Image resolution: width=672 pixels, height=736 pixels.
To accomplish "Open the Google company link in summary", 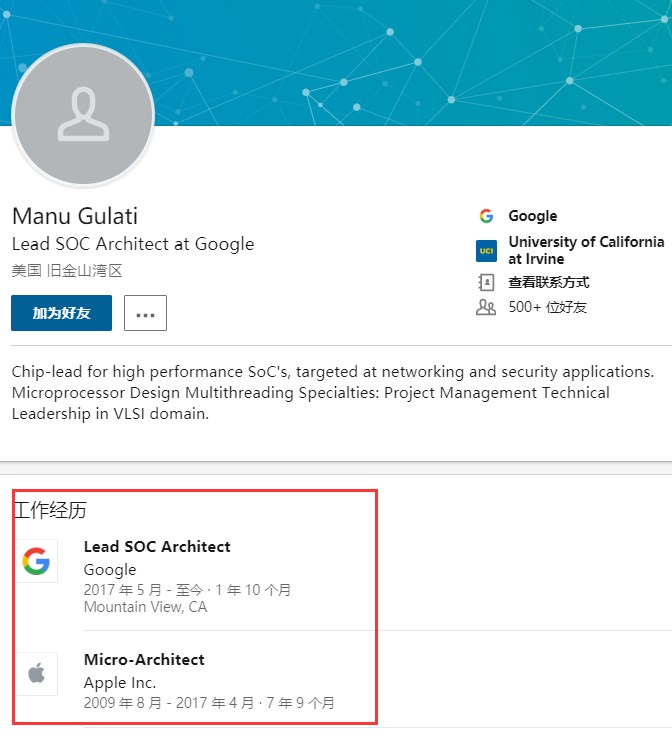I will pyautogui.click(x=533, y=216).
